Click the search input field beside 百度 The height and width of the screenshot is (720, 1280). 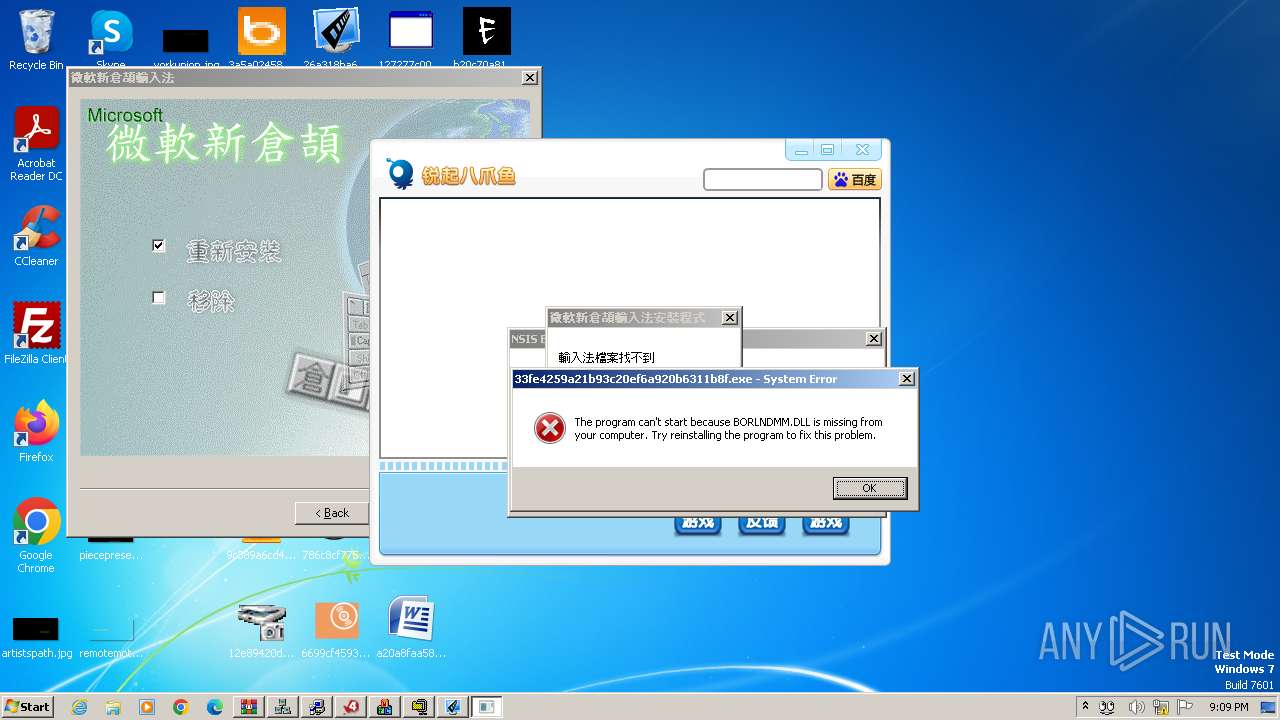(762, 180)
